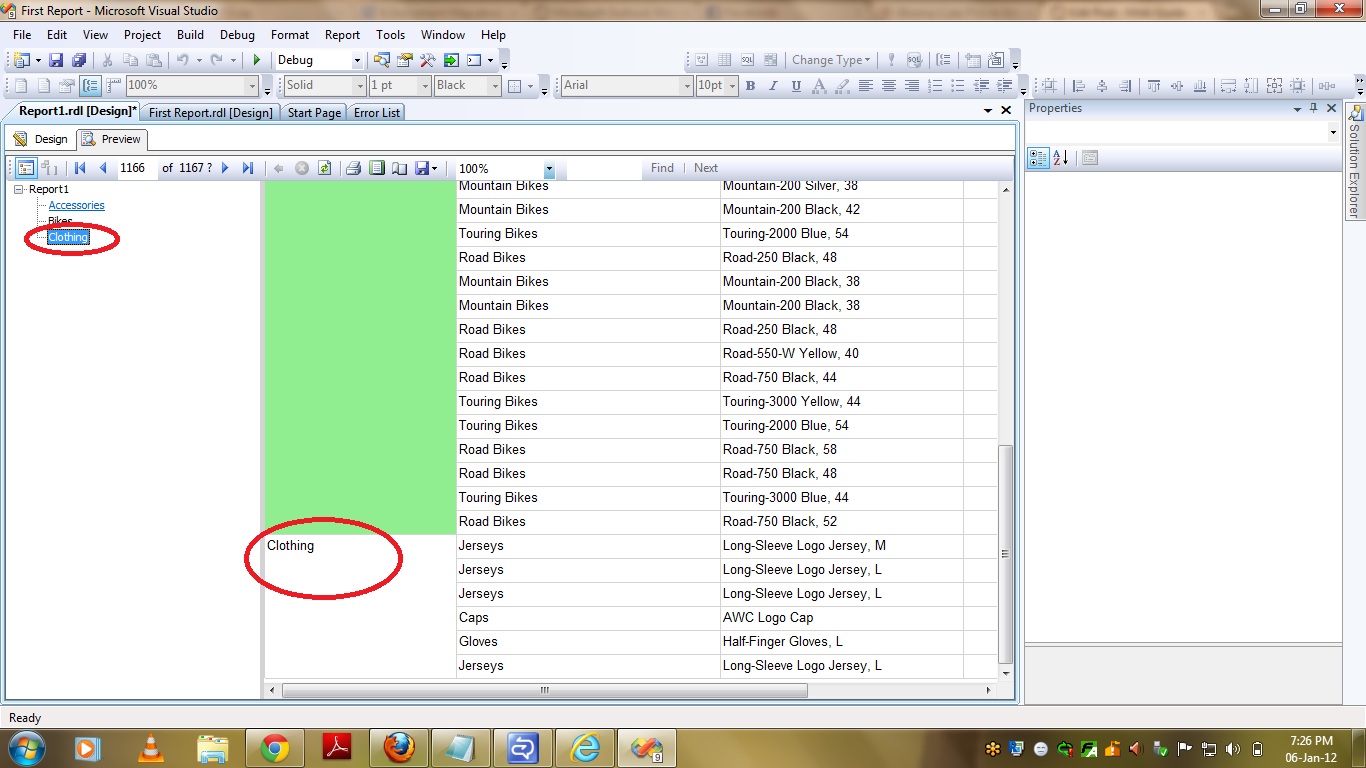1366x768 pixels.
Task: Toggle Categorized view in Properties panel
Action: tap(1037, 158)
